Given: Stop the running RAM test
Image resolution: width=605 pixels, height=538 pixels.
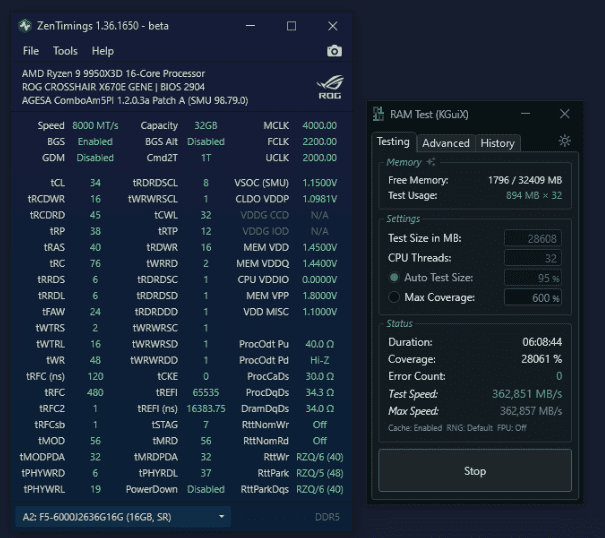Looking at the screenshot, I should click(475, 471).
